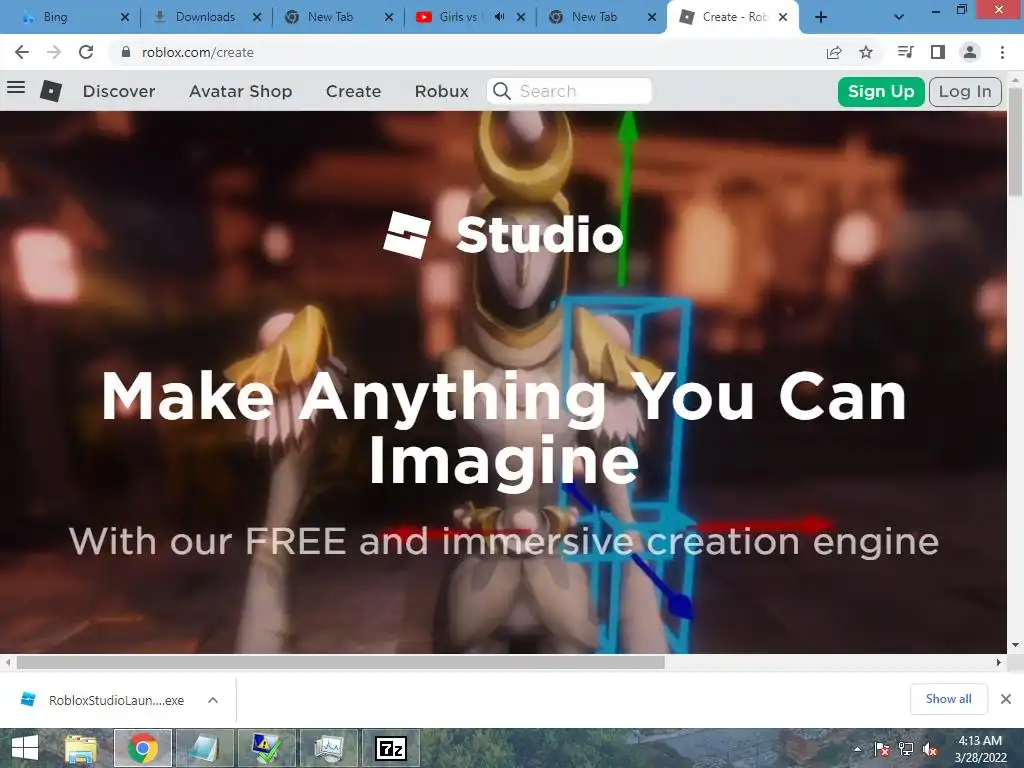Click the Studio logo on banner
Viewport: 1024px width, 768px height.
[503, 234]
